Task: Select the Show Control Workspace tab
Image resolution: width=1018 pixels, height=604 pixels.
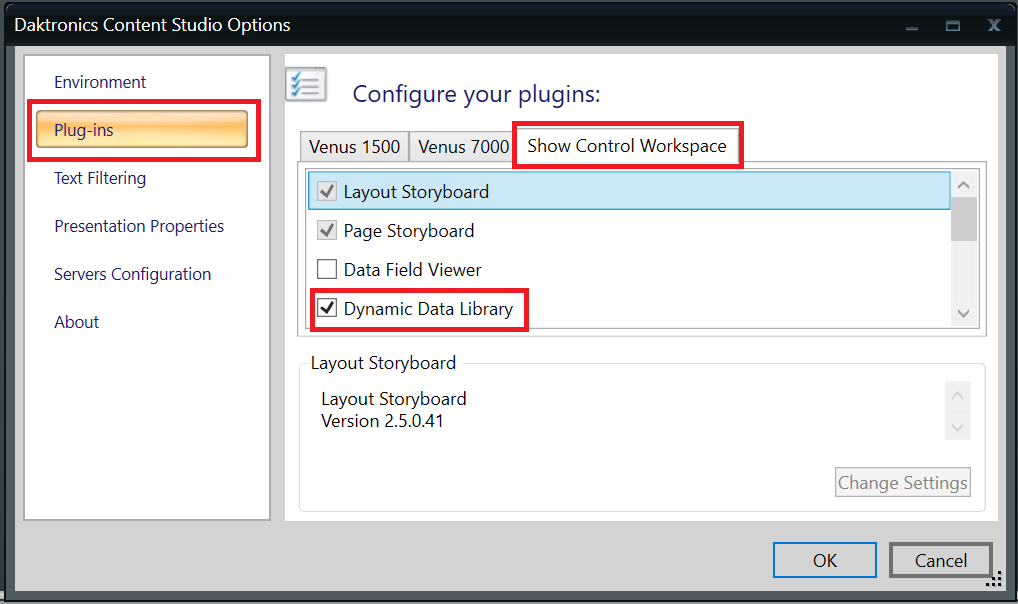Action: pyautogui.click(x=627, y=146)
